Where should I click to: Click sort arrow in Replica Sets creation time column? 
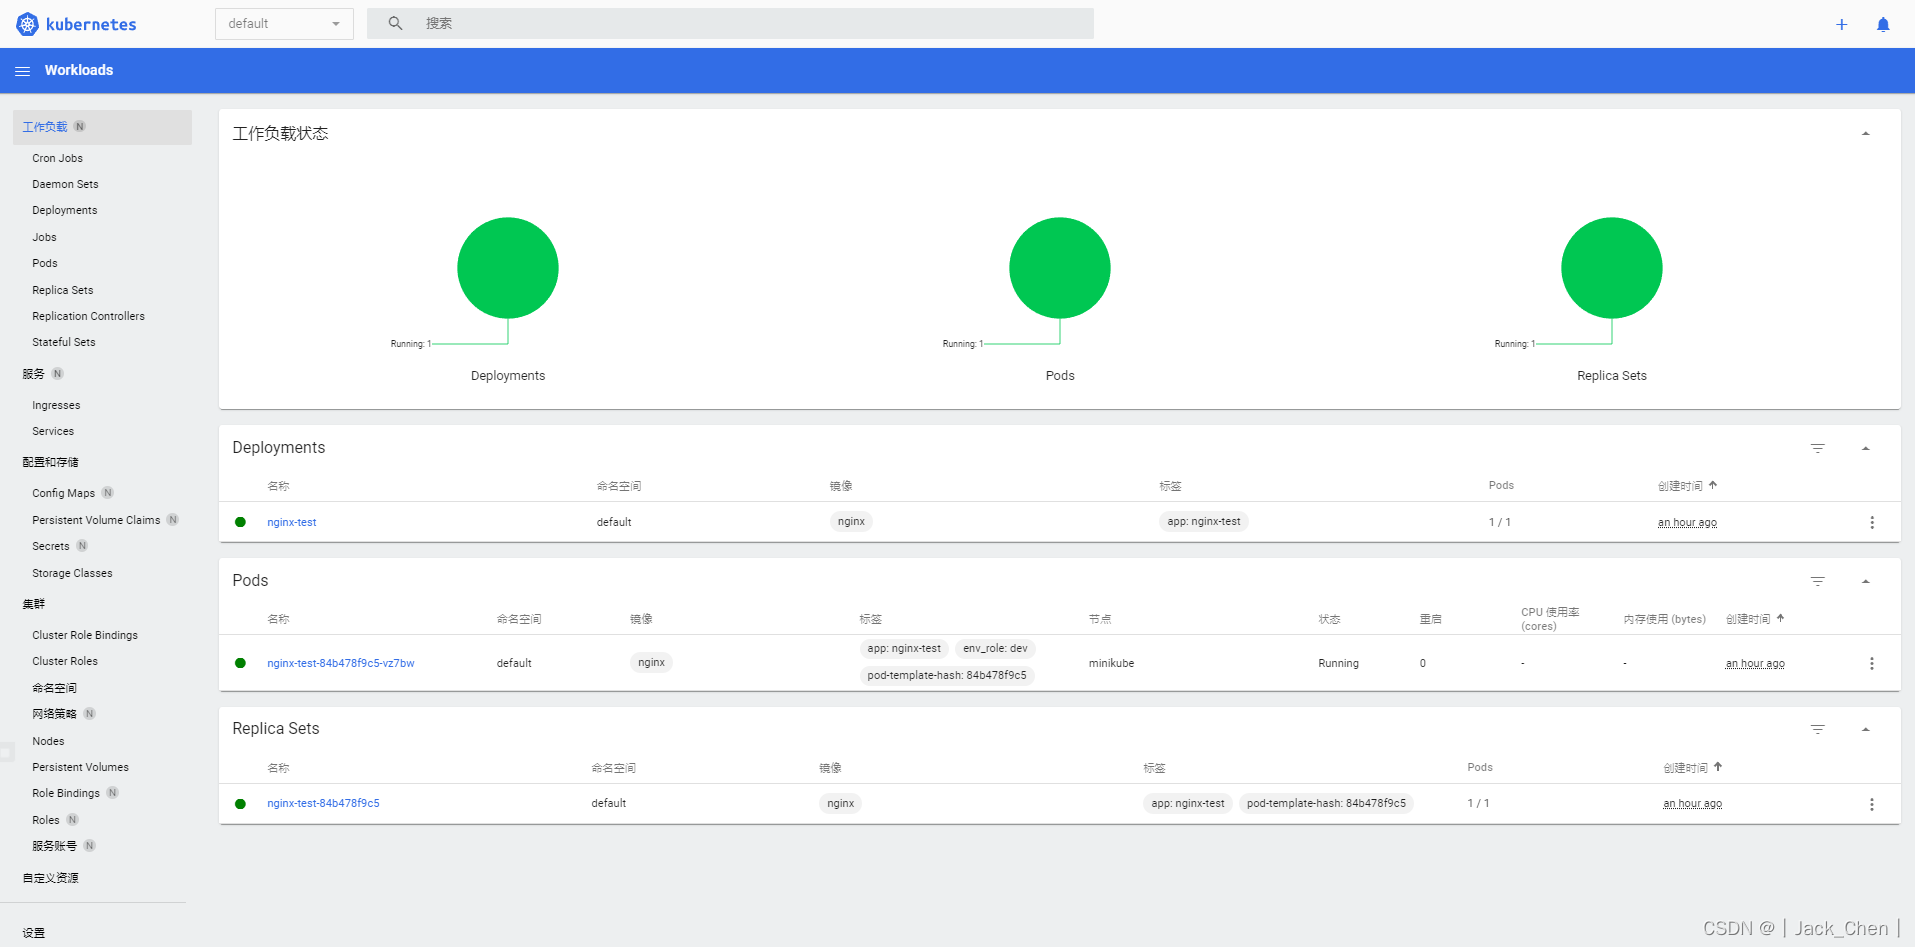pyautogui.click(x=1718, y=767)
